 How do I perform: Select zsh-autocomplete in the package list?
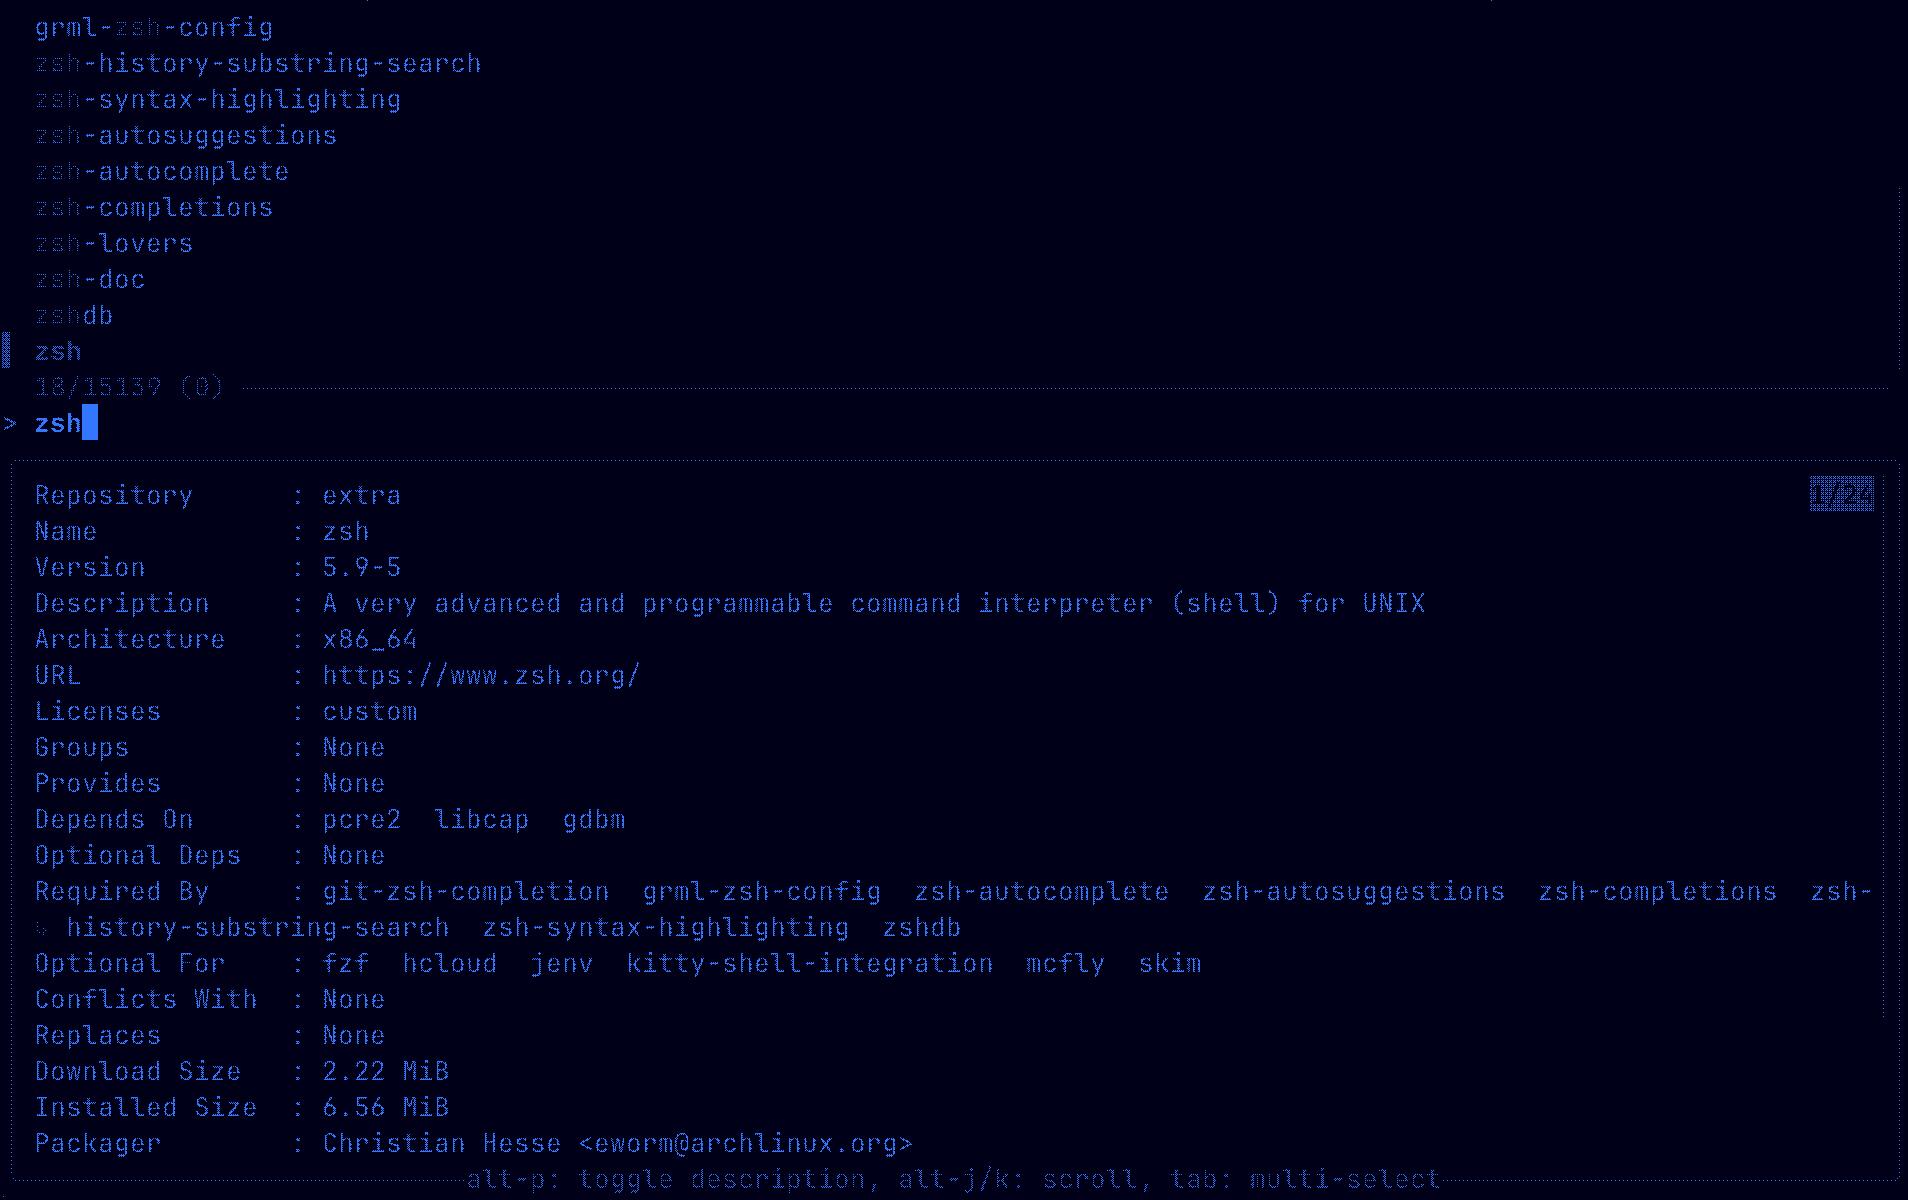pos(161,172)
